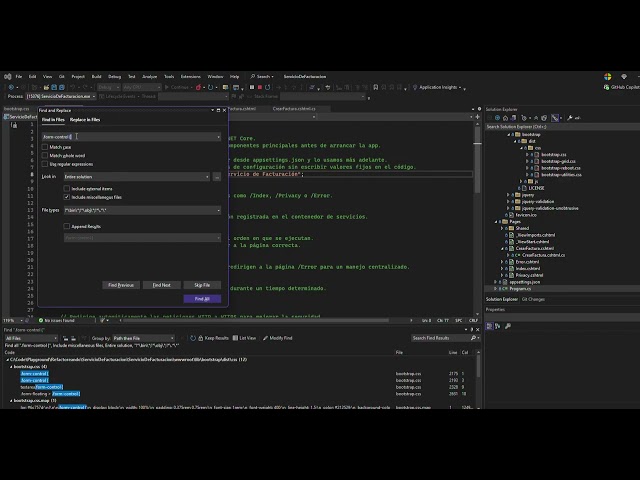
Task: Enable the Append Results checkbox
Action: [67, 227]
